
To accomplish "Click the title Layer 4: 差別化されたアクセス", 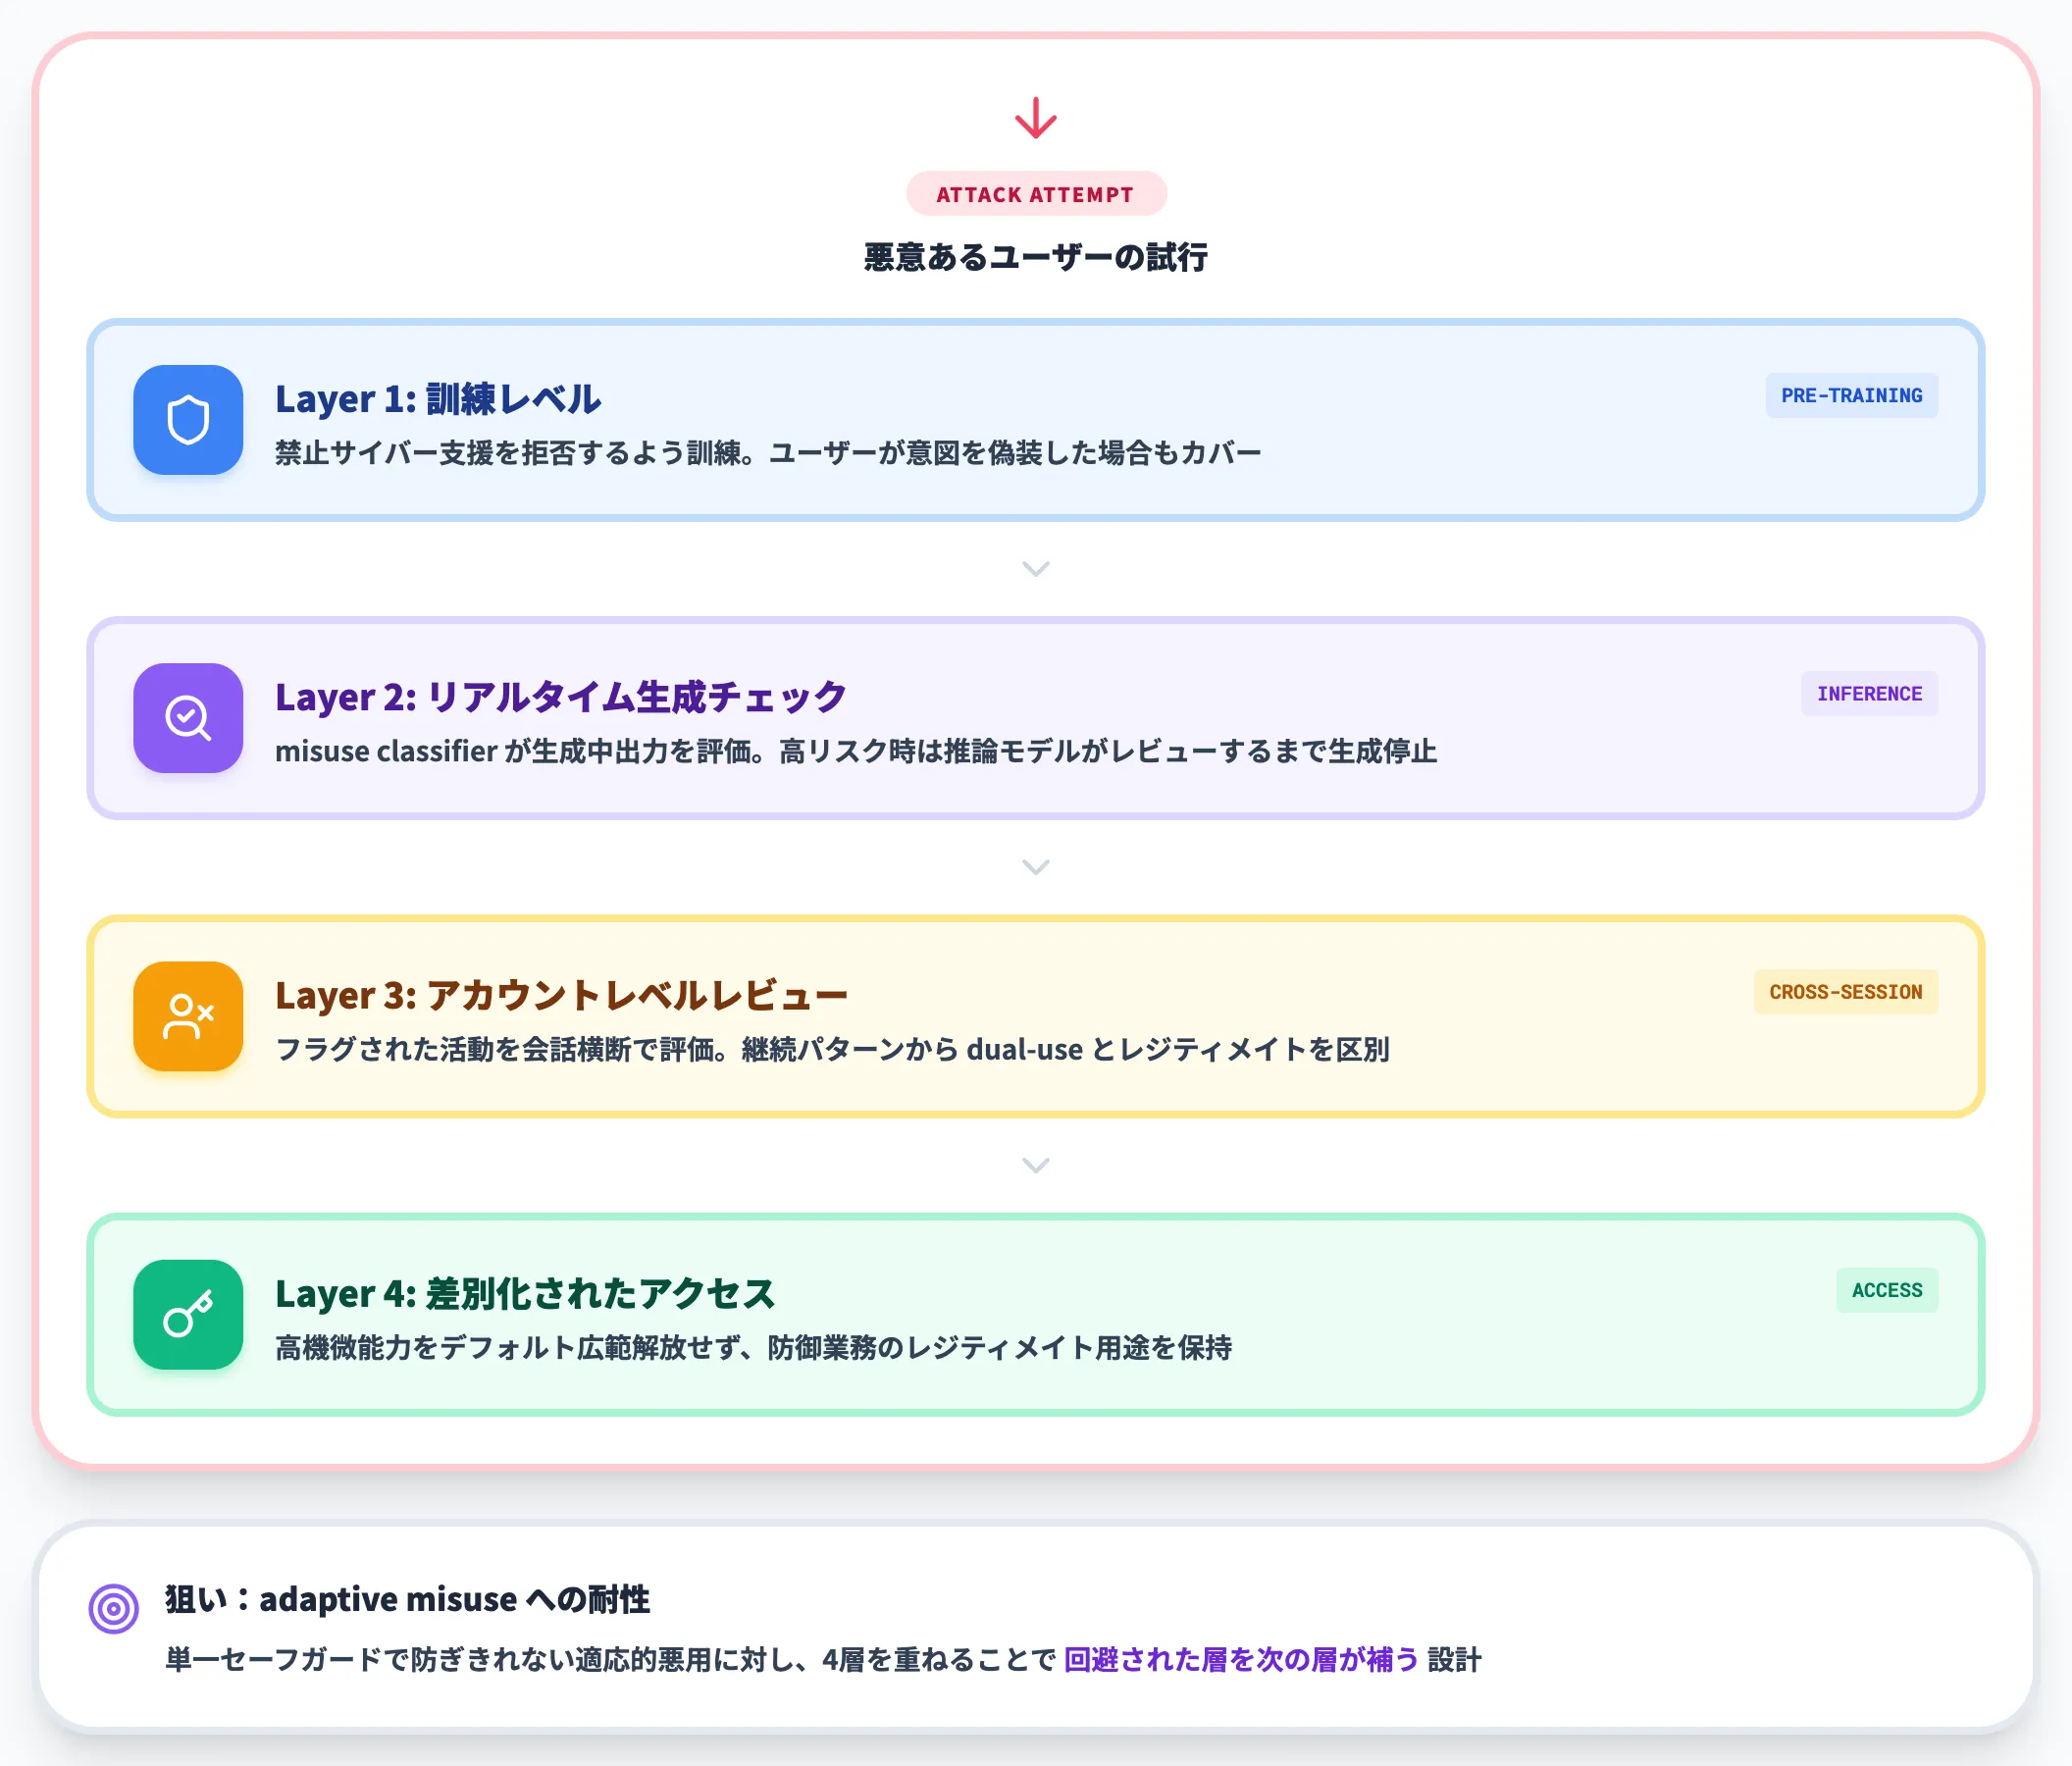I will coord(525,1293).
